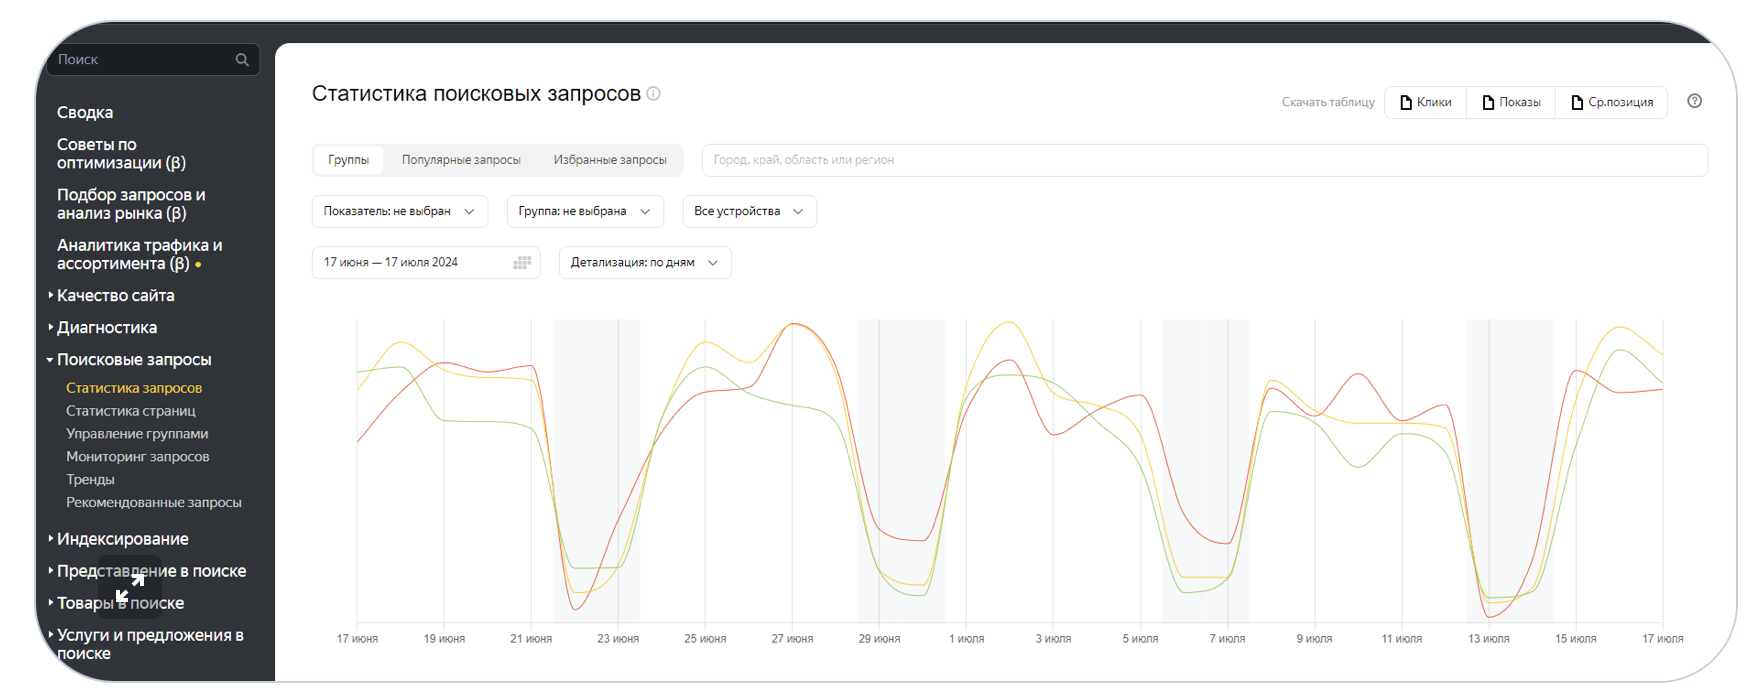Switch to Популярные запросы tab
The height and width of the screenshot is (698, 1750).
coord(461,160)
